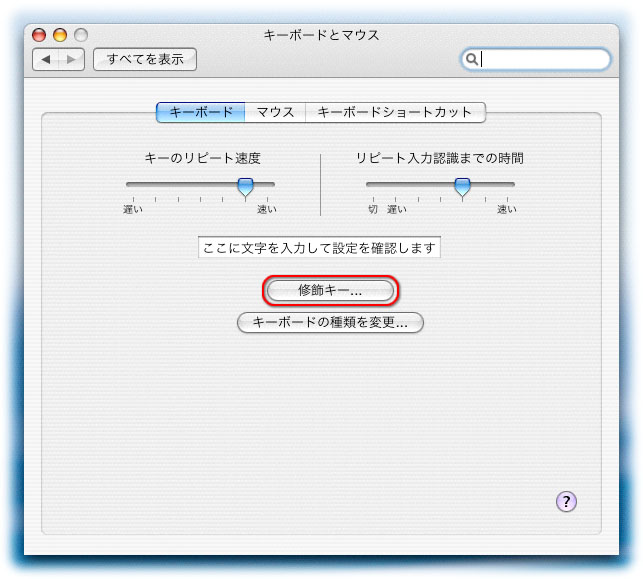The width and height of the screenshot is (643, 579).
Task: Set key repeat speed to the 遅い end
Action: pyautogui.click(x=129, y=185)
